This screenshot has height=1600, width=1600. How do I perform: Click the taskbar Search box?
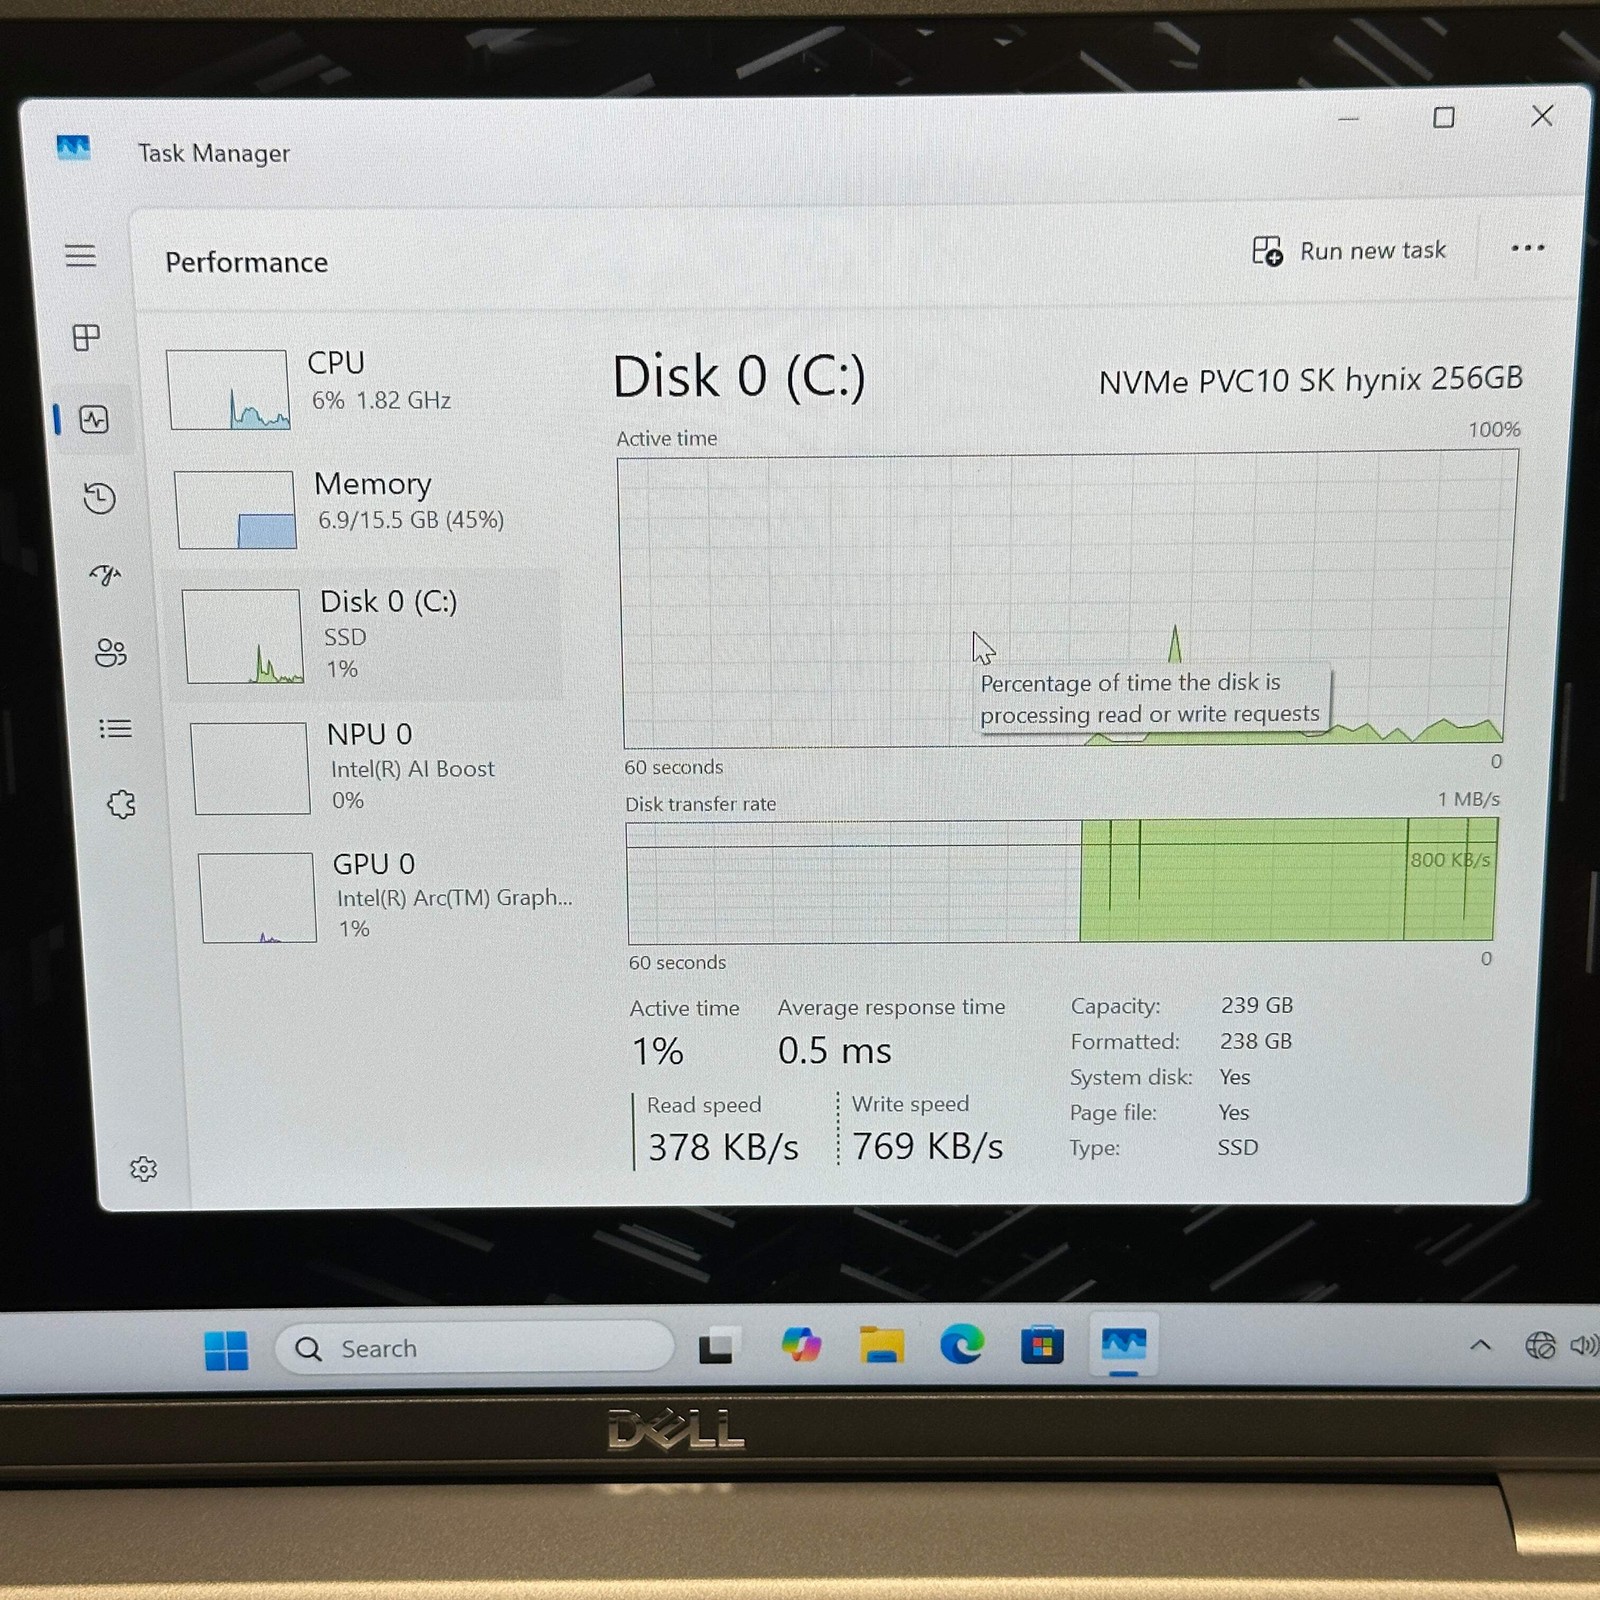point(474,1348)
